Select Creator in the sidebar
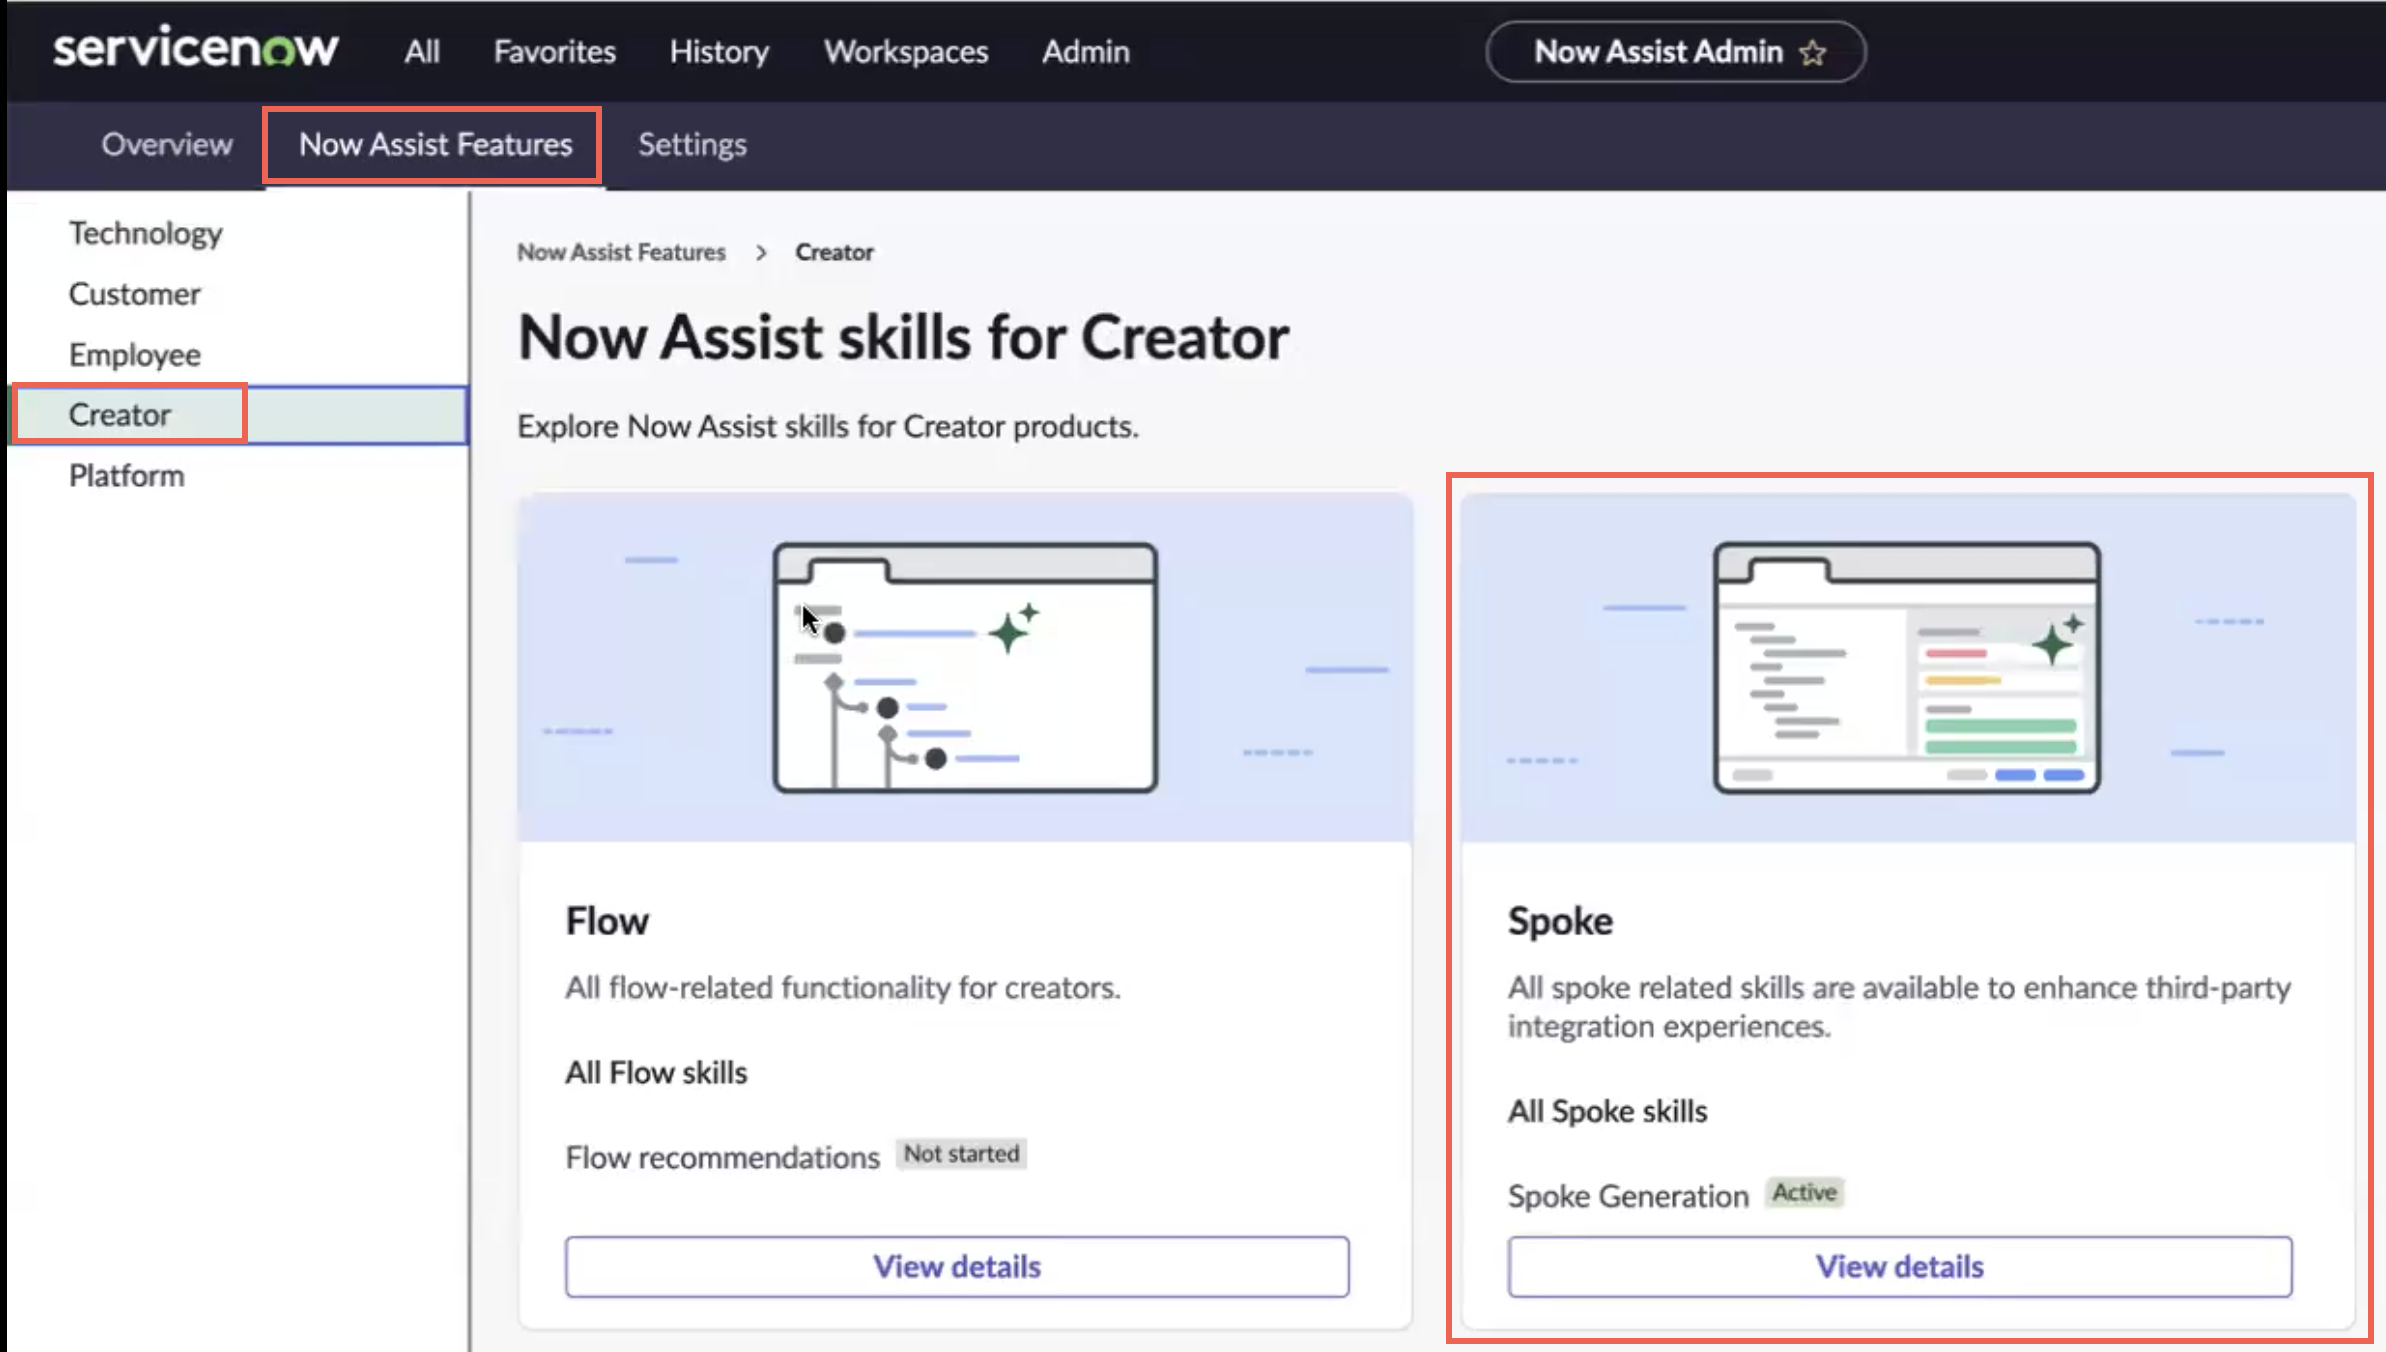The width and height of the screenshot is (2386, 1352). [x=240, y=414]
